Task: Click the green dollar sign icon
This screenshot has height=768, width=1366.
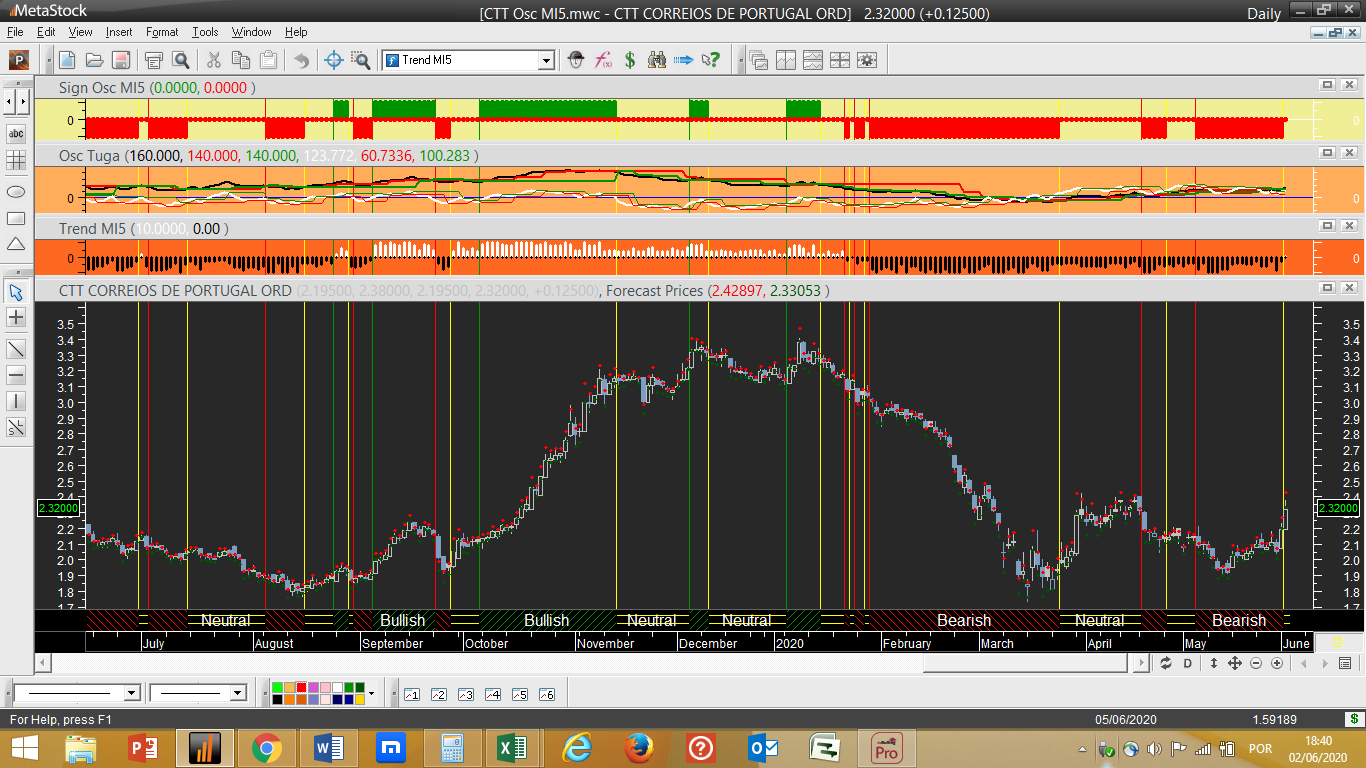Action: click(x=630, y=60)
